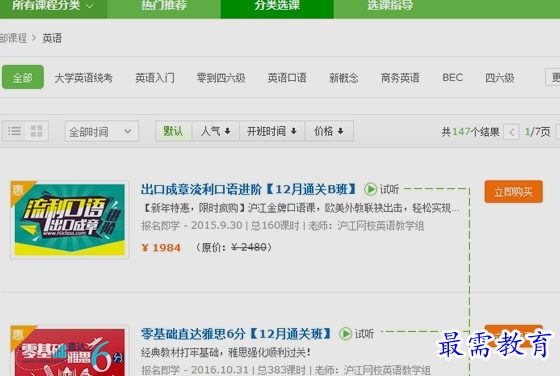The width and height of the screenshot is (560, 376).
Task: Click 试听 text beside 雅思6分 course
Action: pos(364,334)
